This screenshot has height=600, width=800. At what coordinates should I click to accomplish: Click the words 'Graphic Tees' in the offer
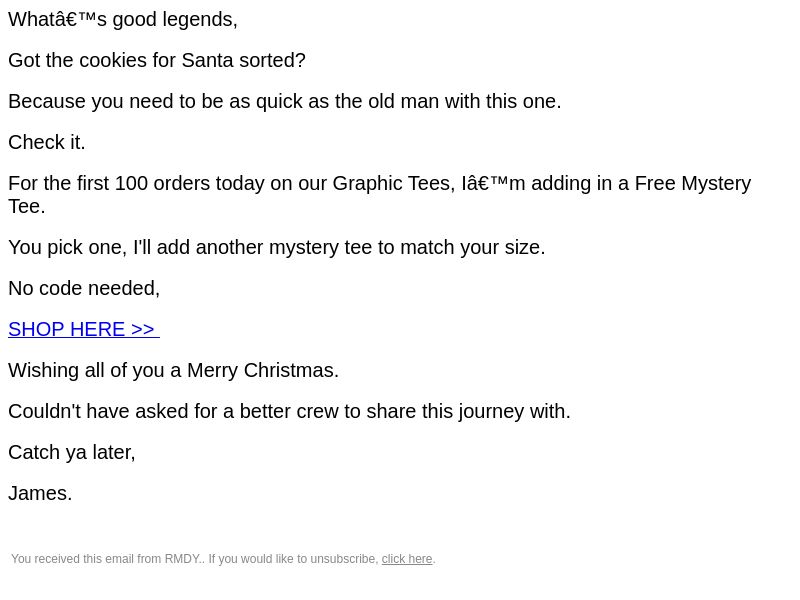coord(393,183)
